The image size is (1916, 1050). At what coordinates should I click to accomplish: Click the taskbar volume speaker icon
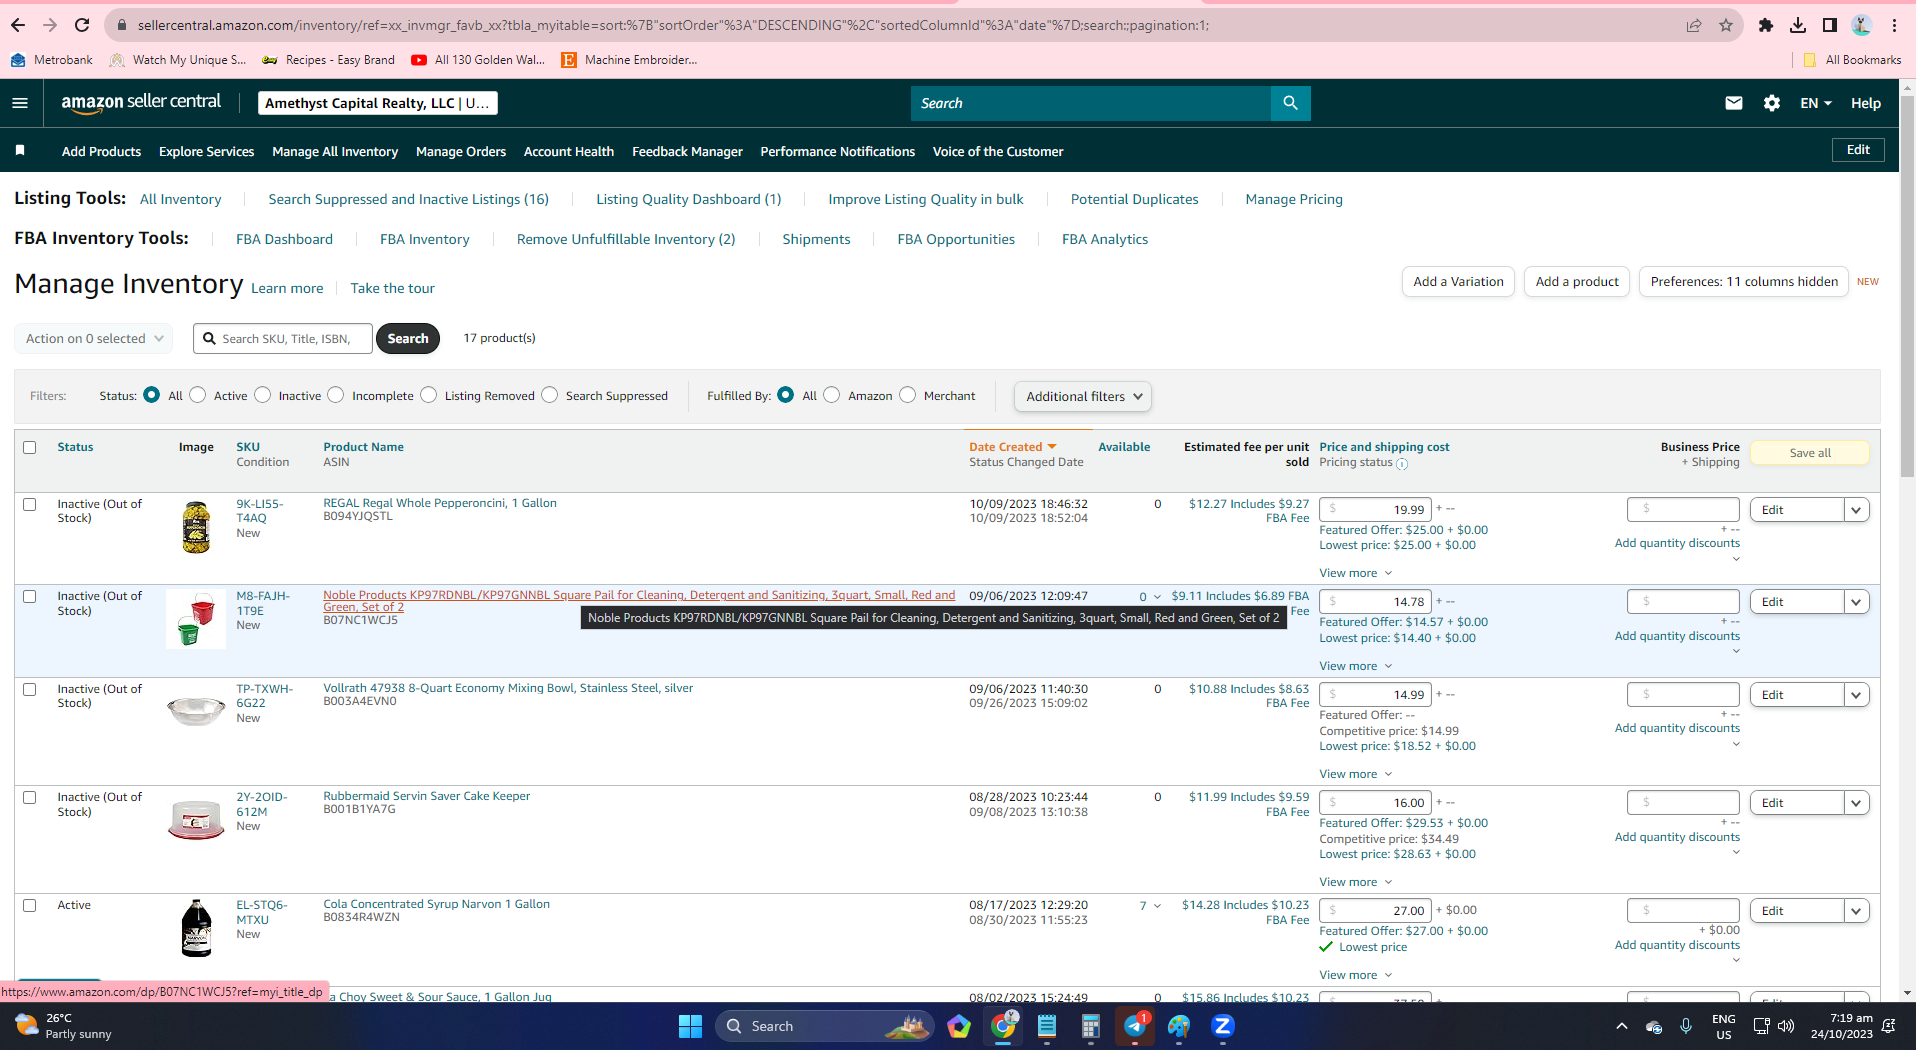(1786, 1026)
